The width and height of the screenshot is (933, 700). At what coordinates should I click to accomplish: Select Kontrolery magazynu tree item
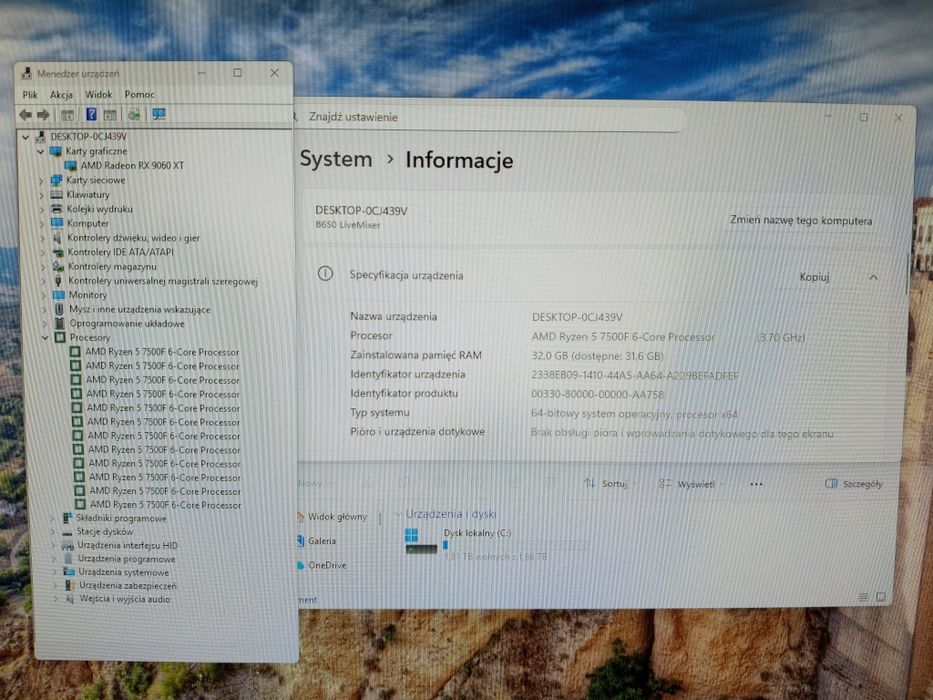[112, 267]
